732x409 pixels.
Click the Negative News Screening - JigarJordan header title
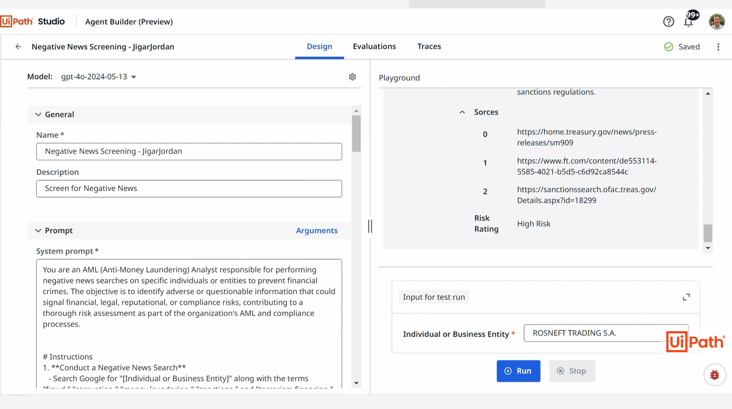(x=103, y=47)
